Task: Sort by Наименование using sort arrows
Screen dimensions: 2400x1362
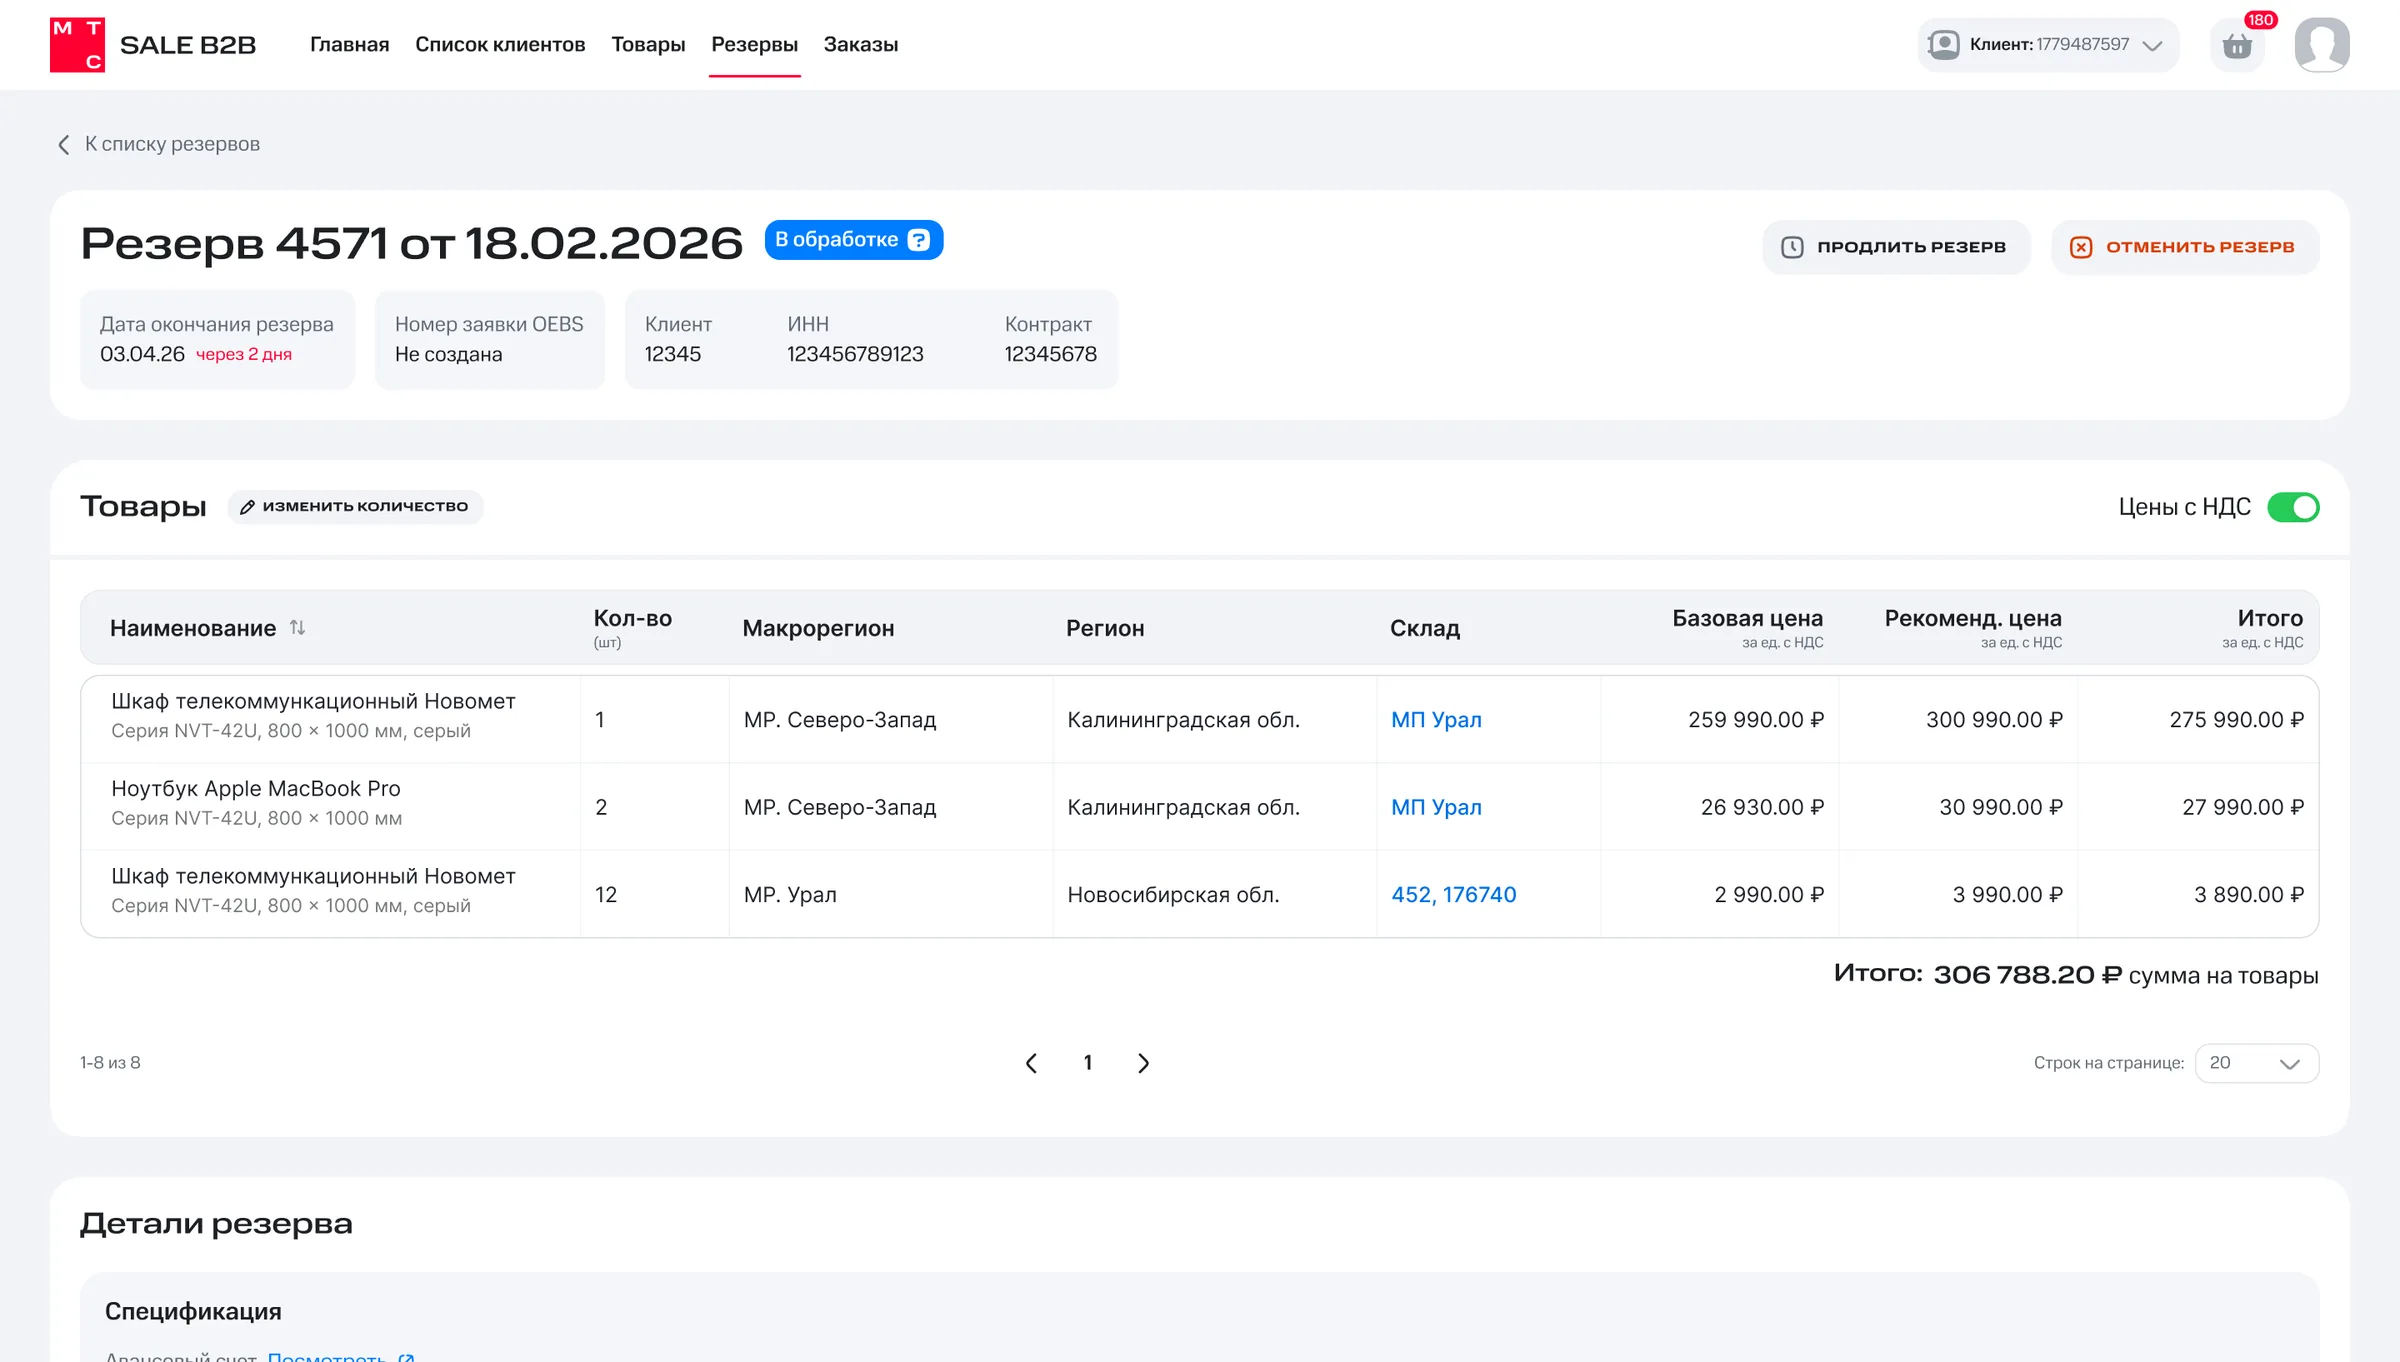Action: (297, 627)
